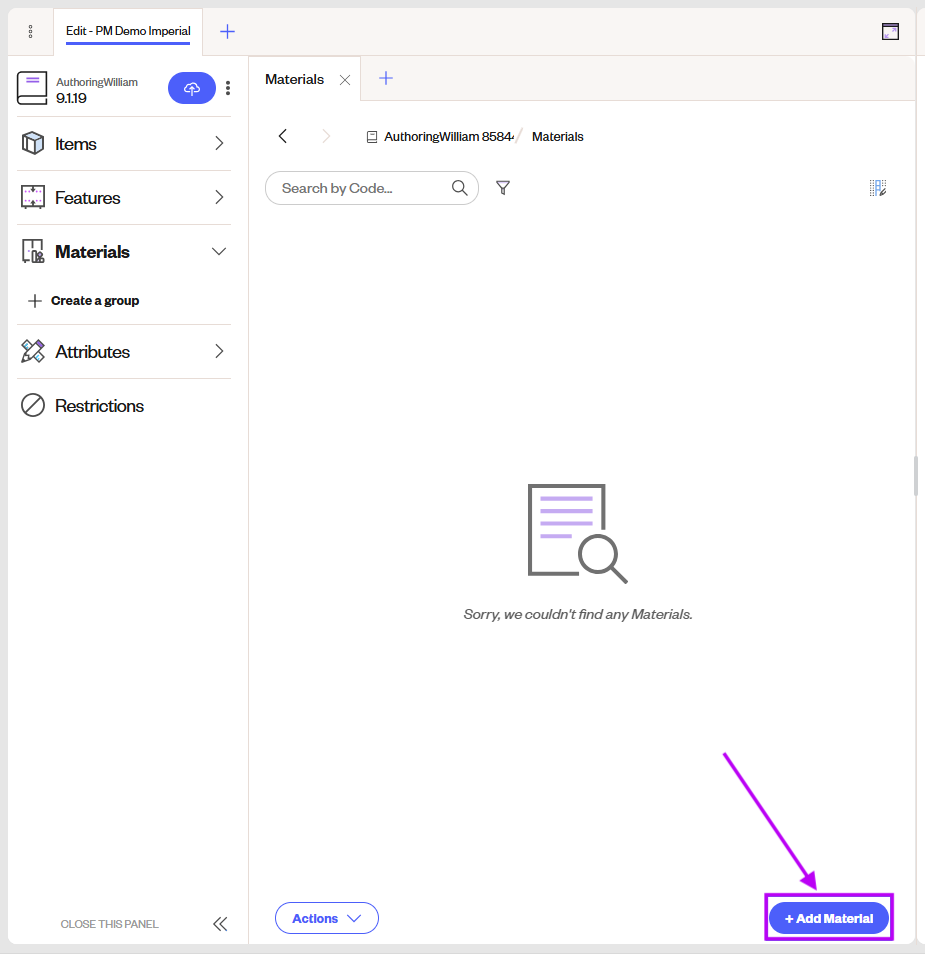Click the Features icon in sidebar
Screen dimensions: 925x954
tap(33, 197)
